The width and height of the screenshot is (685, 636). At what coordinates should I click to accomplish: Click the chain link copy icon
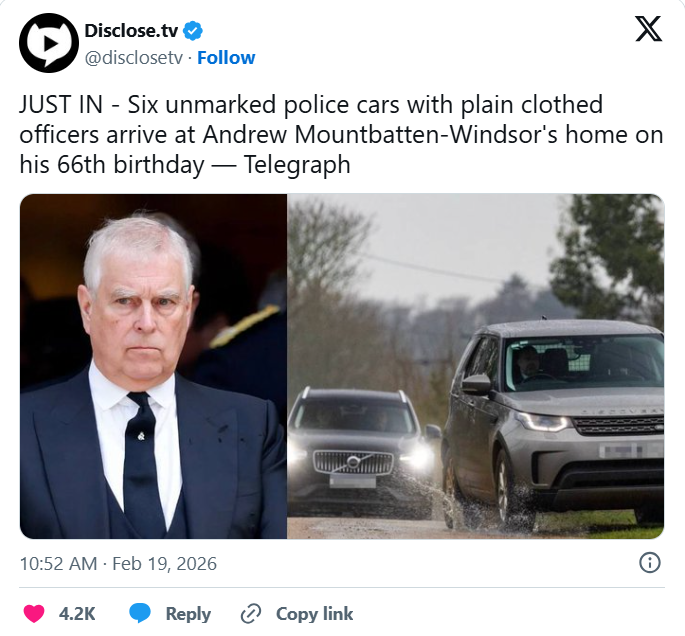[251, 613]
